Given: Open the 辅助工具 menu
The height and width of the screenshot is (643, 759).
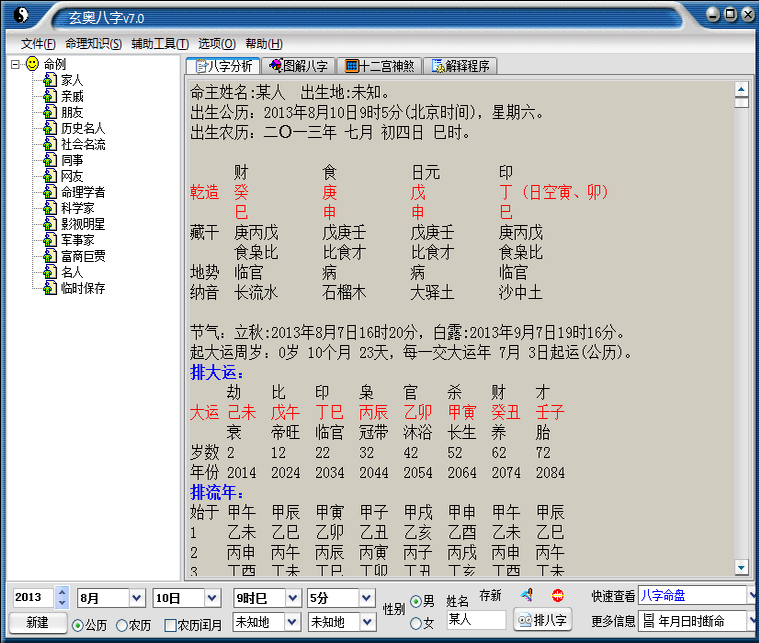Looking at the screenshot, I should click(x=159, y=44).
